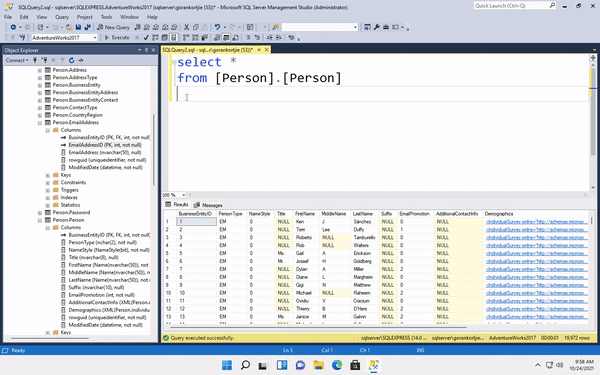Screen dimensions: 600x375
Task: Click the Cut scissors icon
Action: (x=186, y=27)
